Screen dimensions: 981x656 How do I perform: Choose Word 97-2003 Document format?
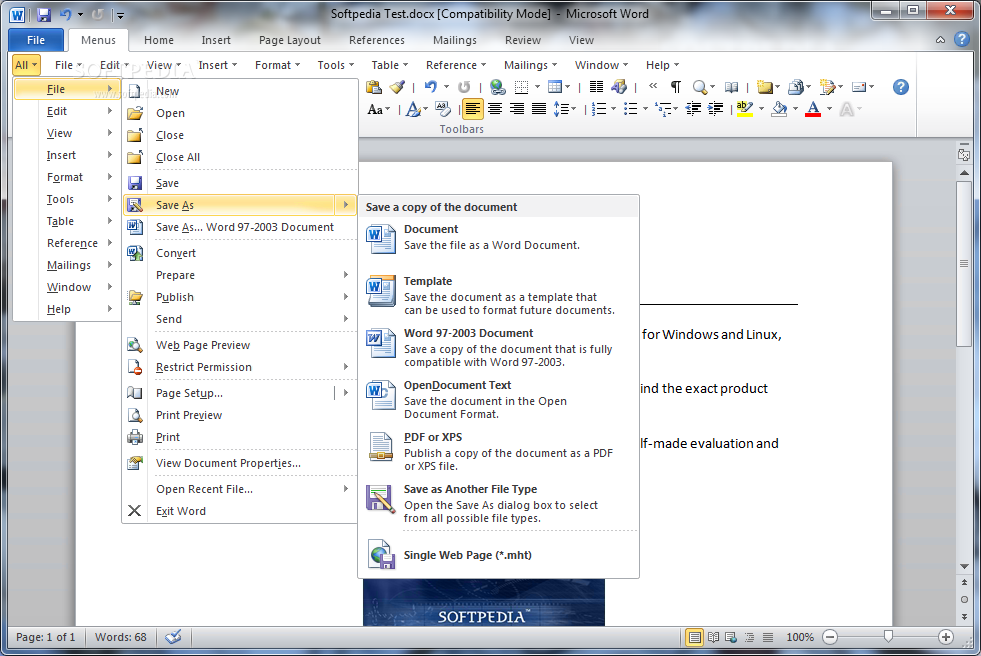coord(499,347)
